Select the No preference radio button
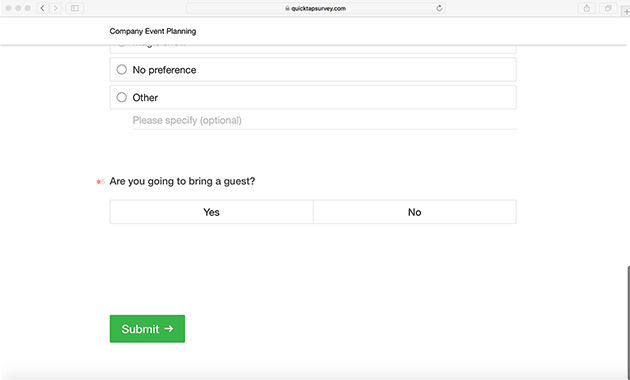 [x=121, y=69]
